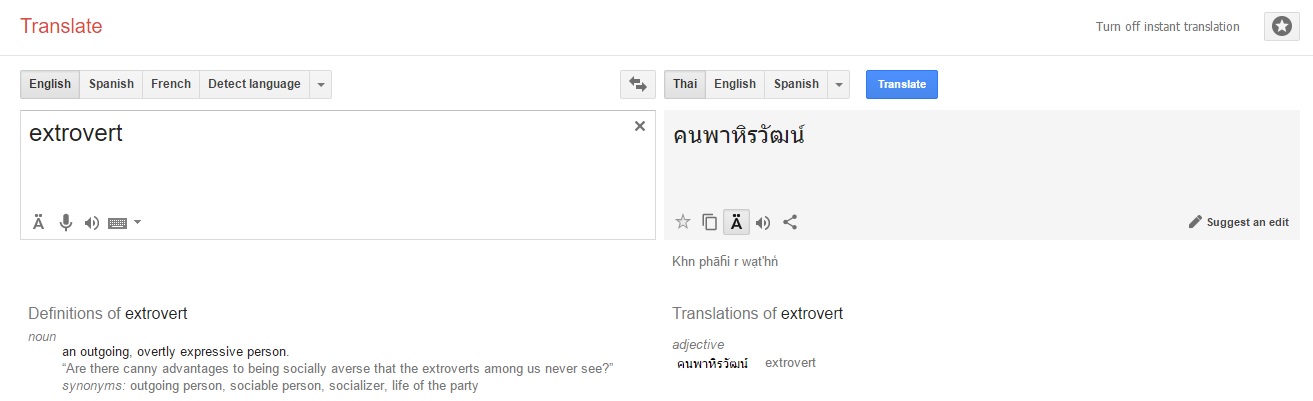This screenshot has height=401, width=1313.
Task: Open the Phrasebook star button
Action: coord(1282,27)
